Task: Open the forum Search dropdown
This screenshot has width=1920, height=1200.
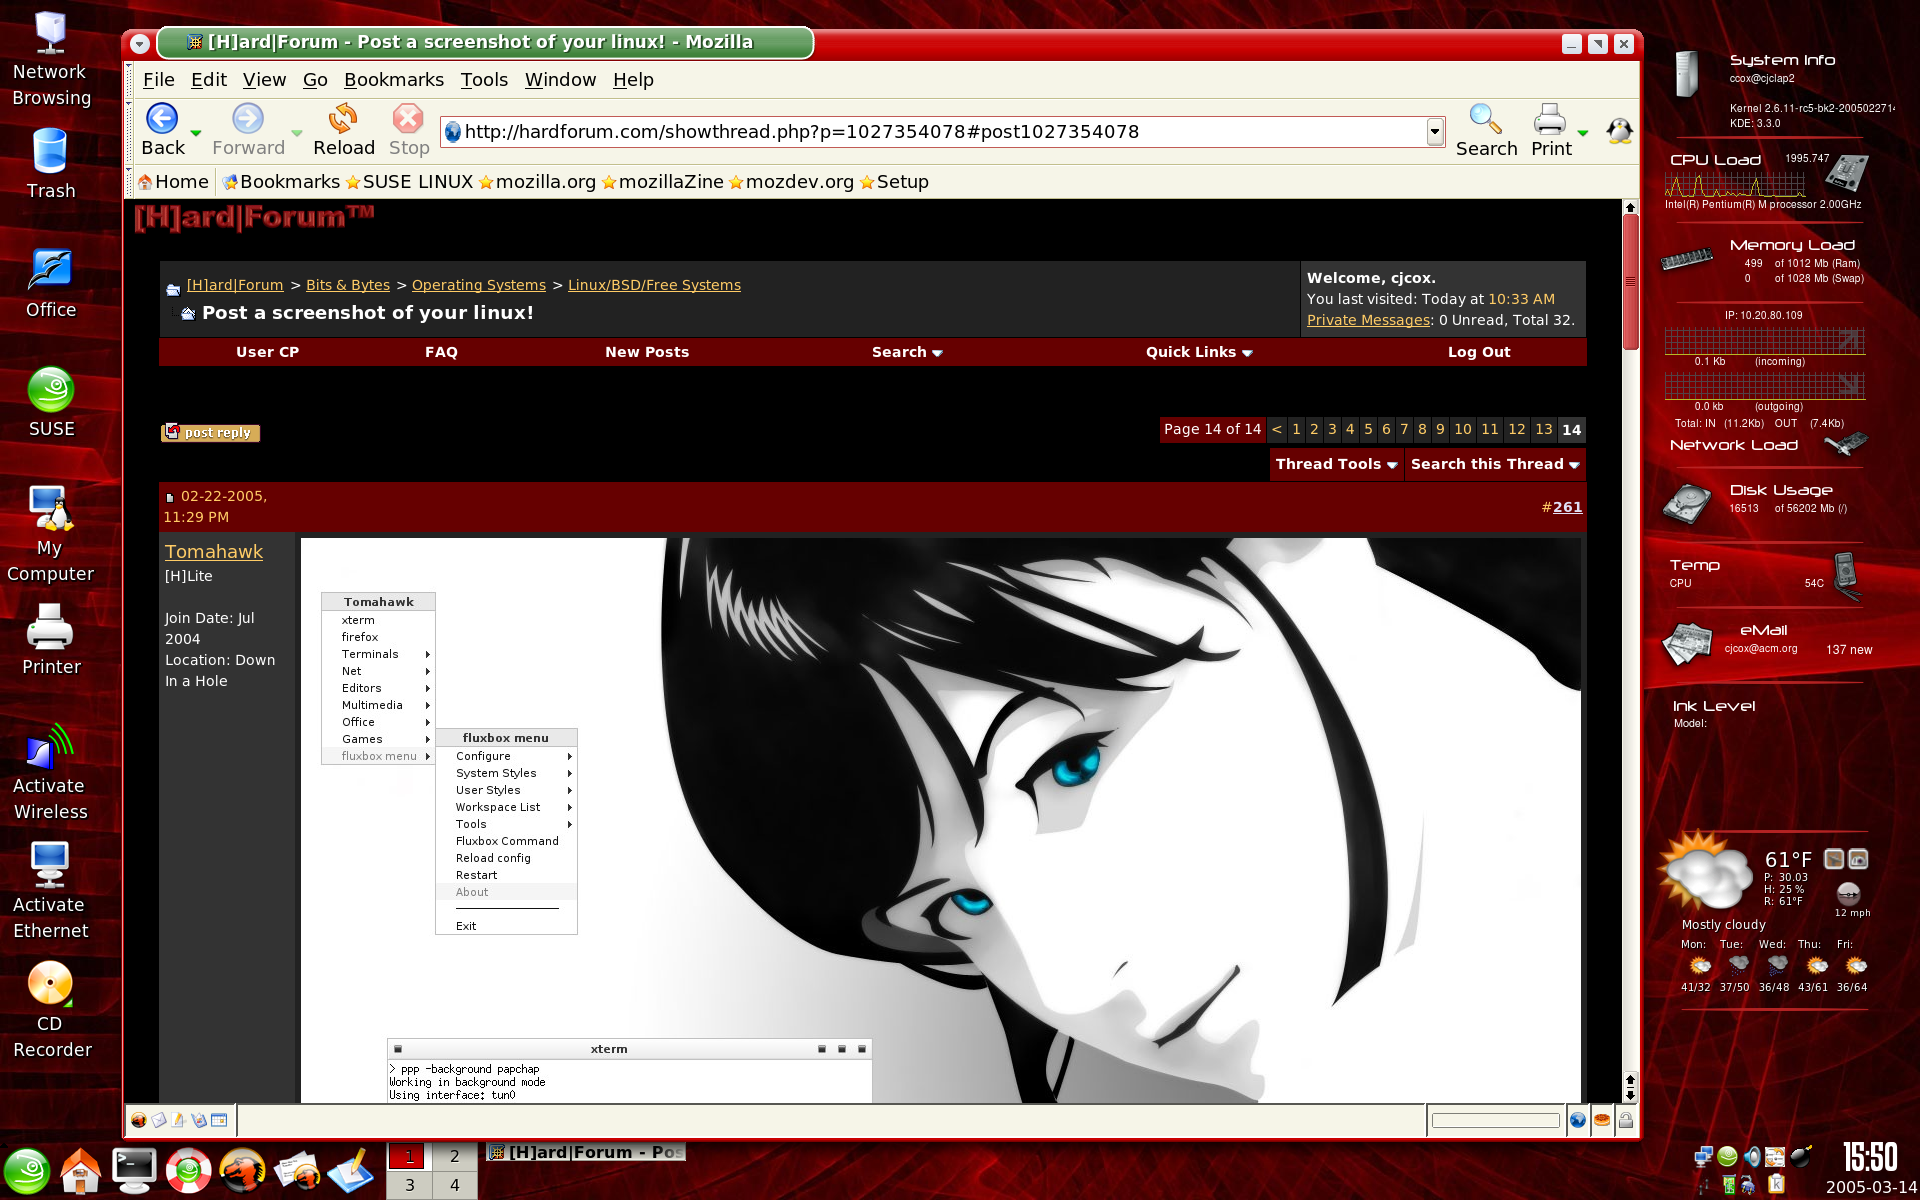Action: pos(907,352)
